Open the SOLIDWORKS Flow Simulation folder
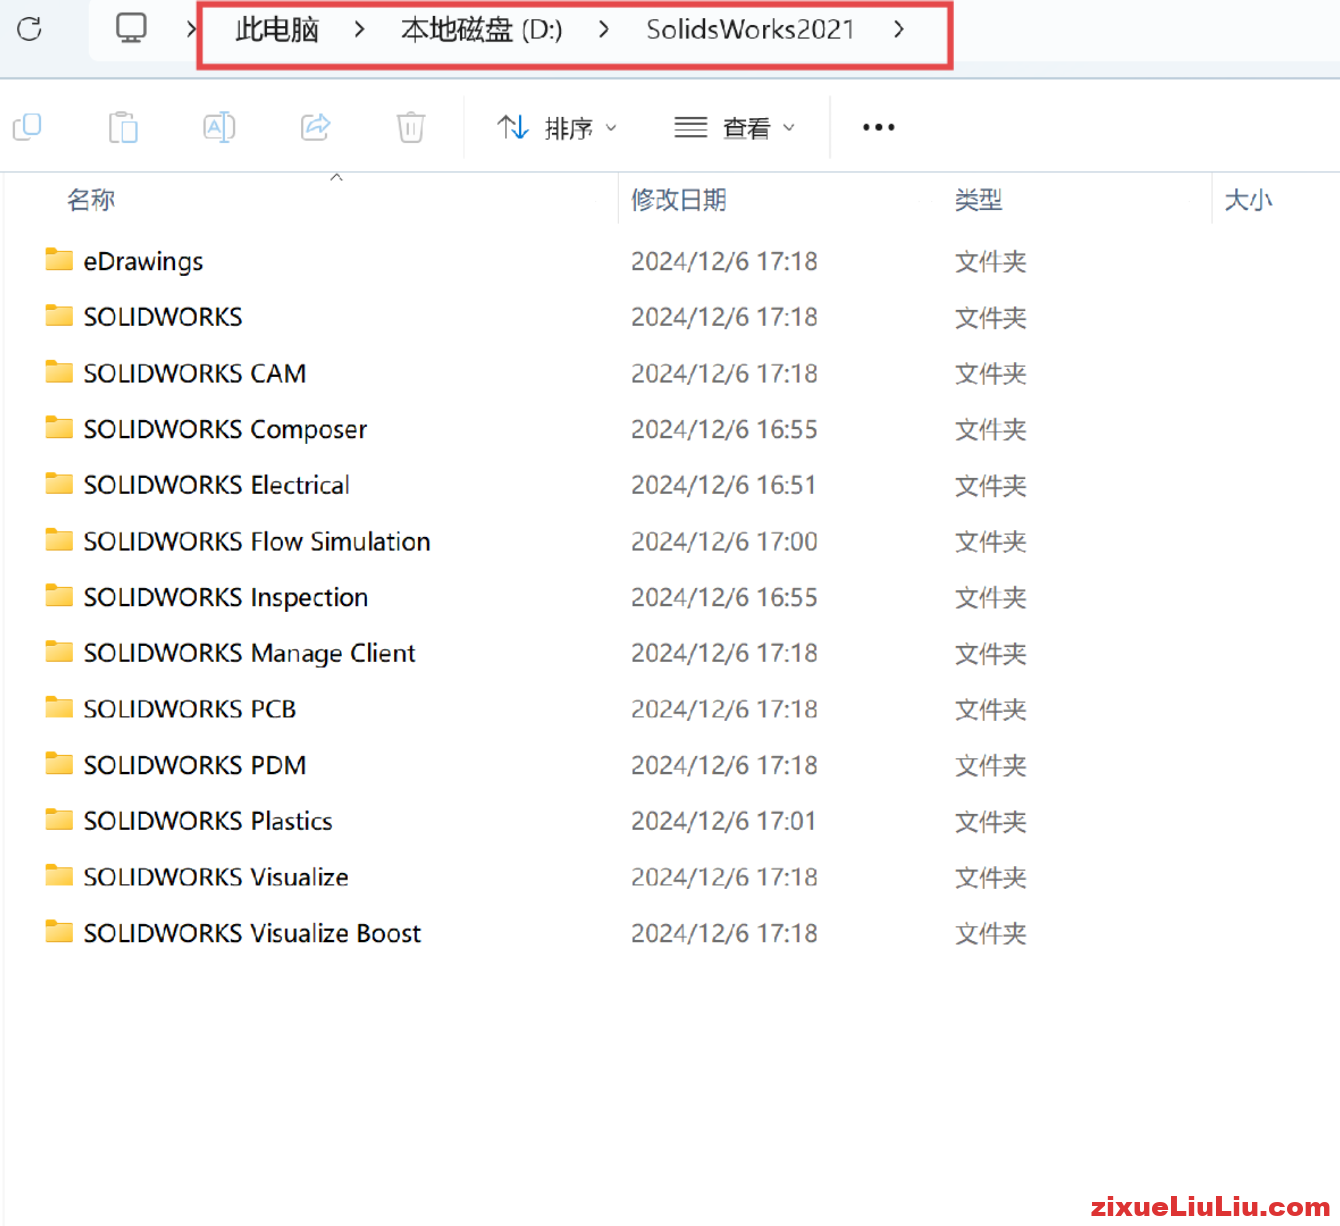 coord(257,540)
